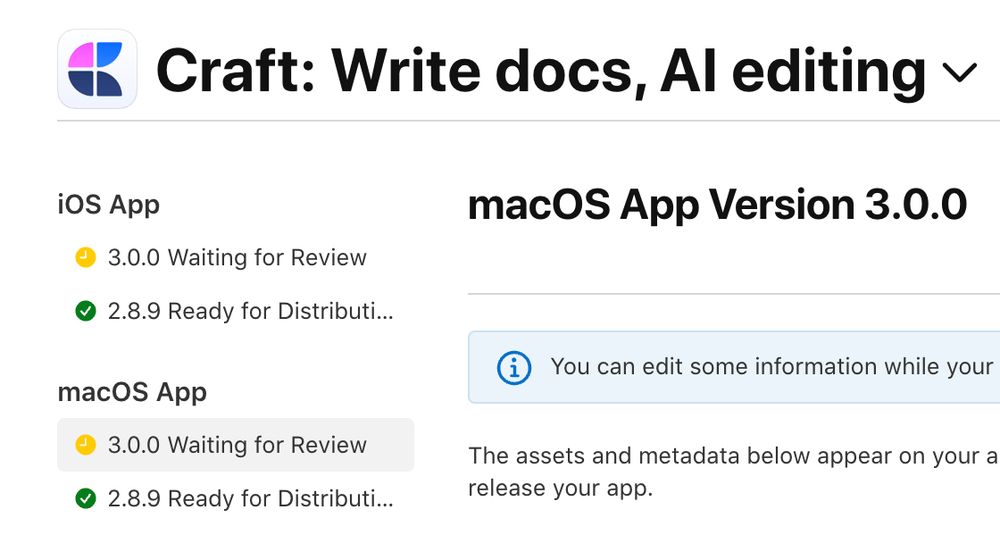Click the blue info icon in banner
Viewport: 1000px width, 536px height.
click(x=514, y=368)
